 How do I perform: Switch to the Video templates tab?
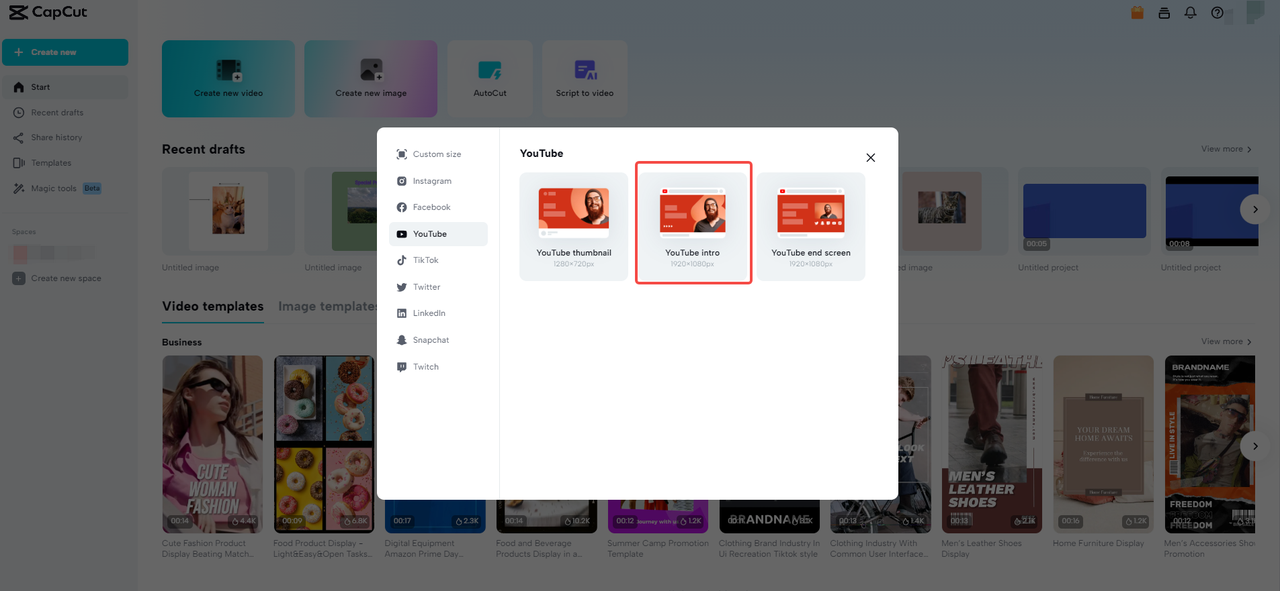[213, 307]
